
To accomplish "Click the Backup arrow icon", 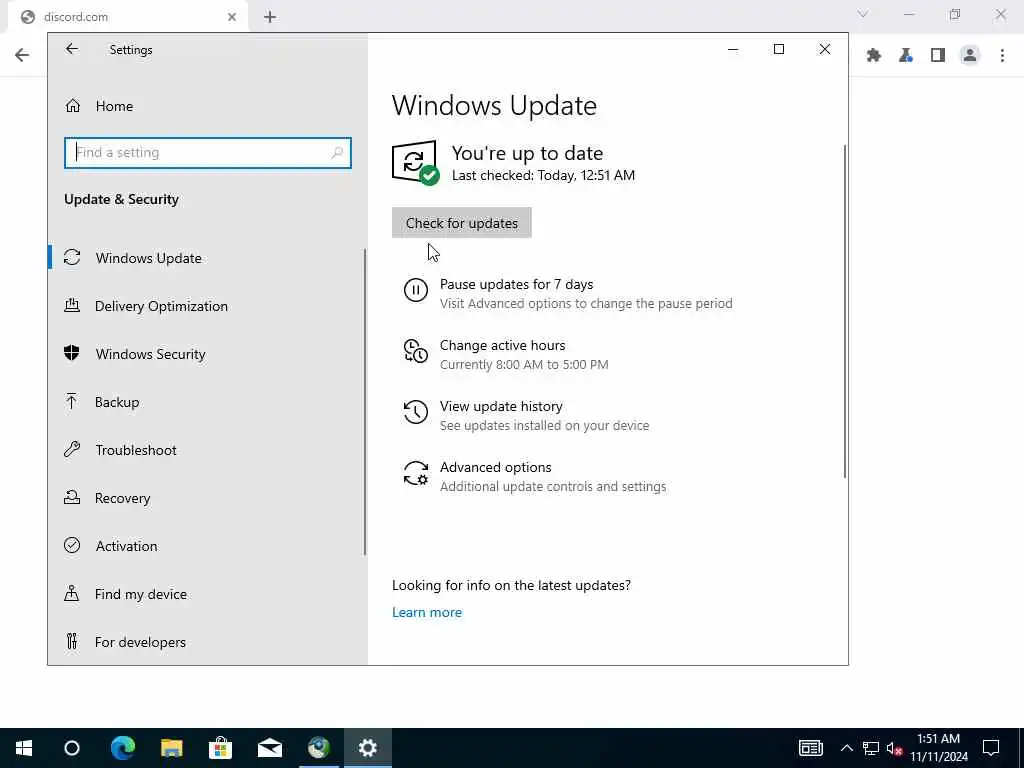I will point(72,402).
